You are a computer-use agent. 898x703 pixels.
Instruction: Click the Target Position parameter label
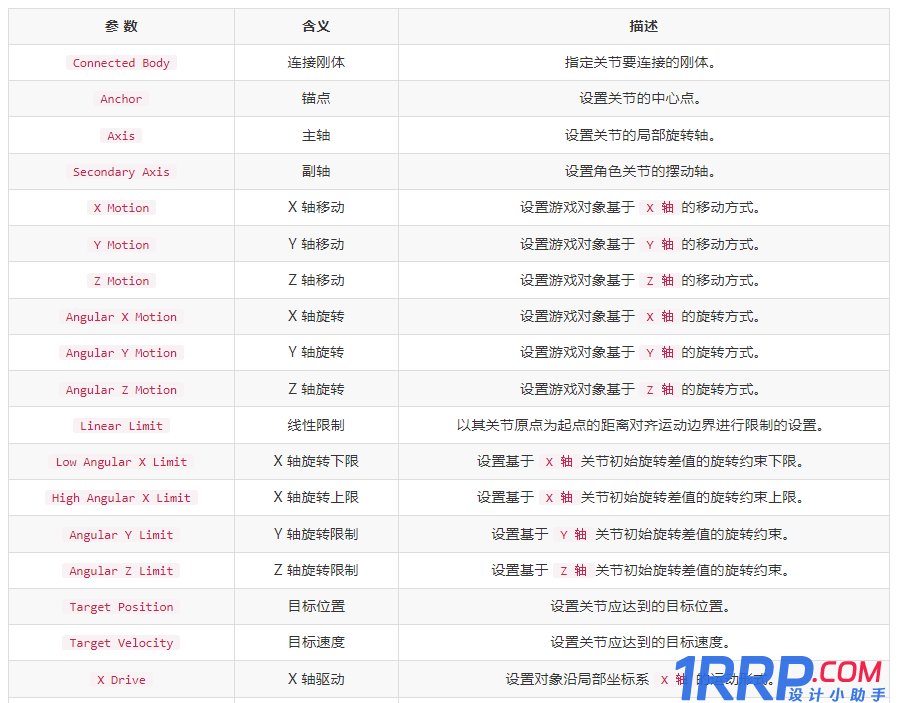pyautogui.click(x=121, y=607)
